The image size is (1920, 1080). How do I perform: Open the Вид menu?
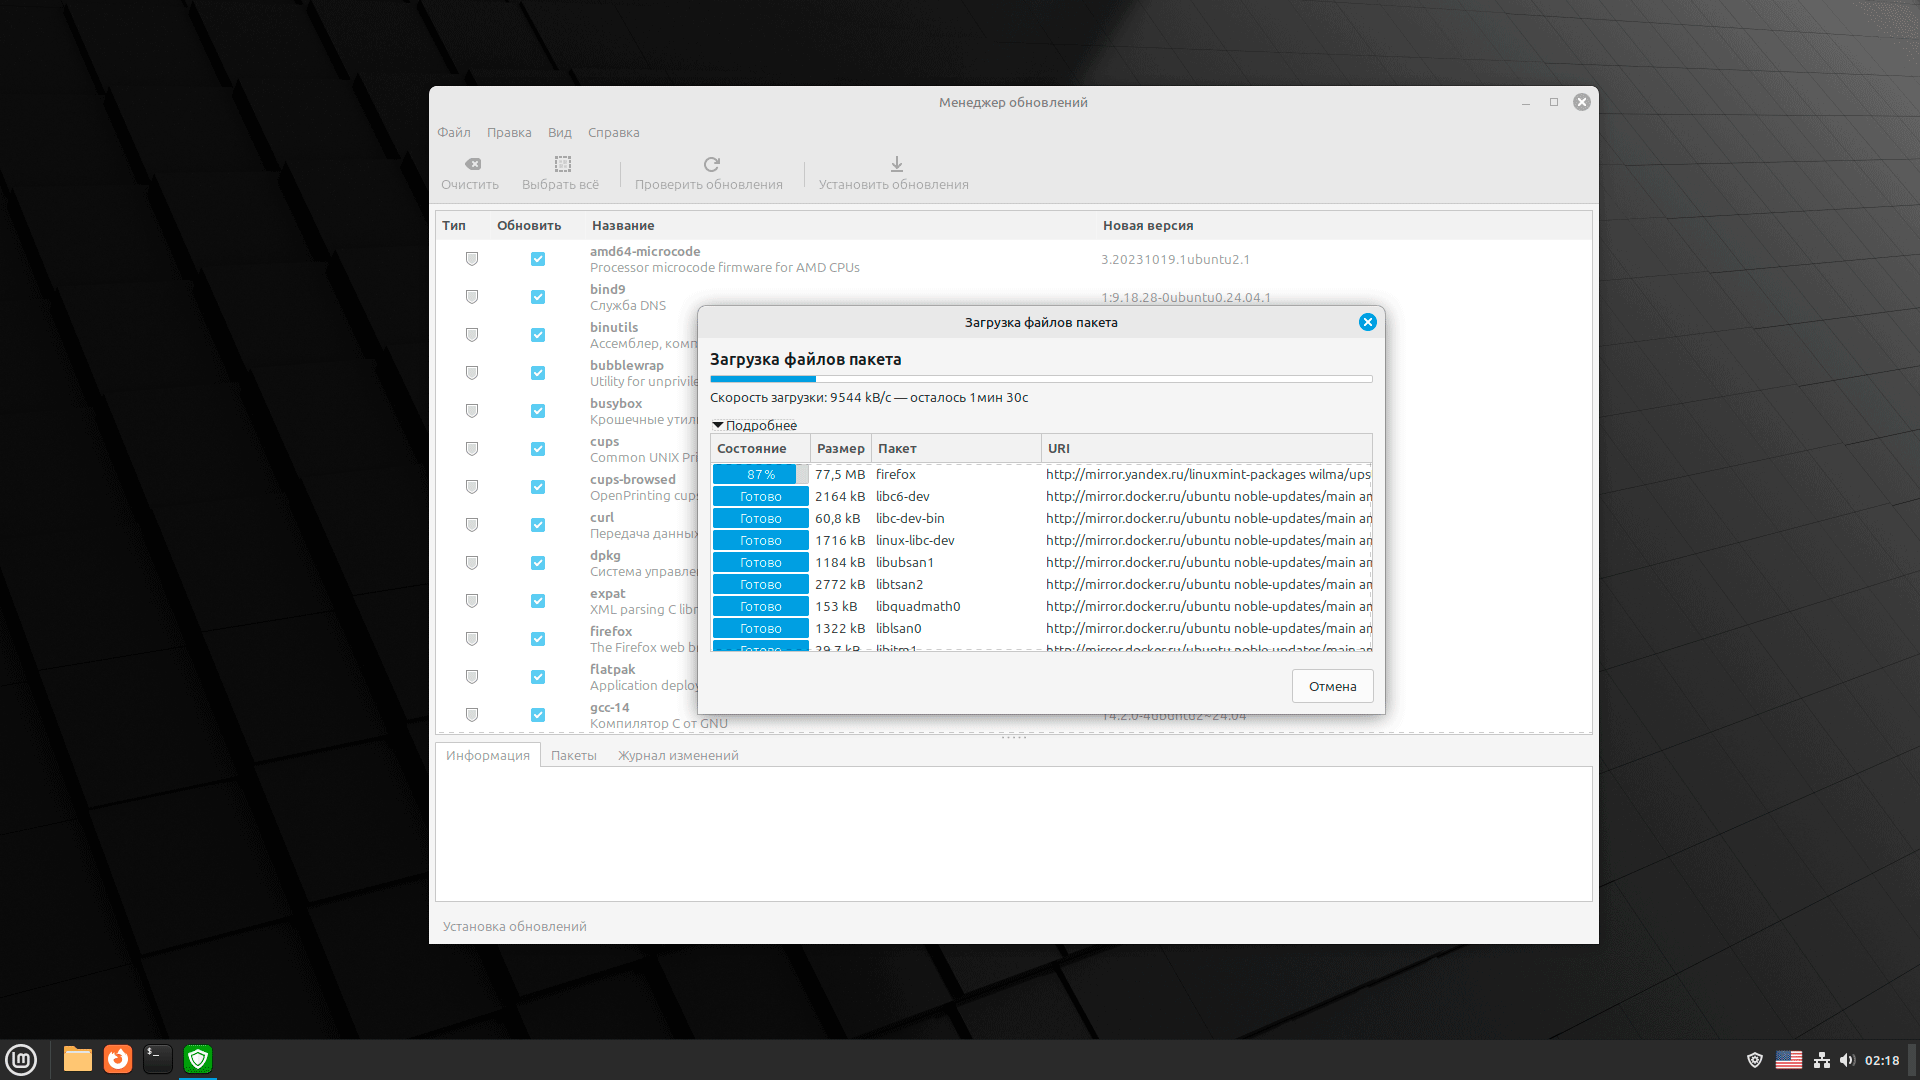(x=559, y=133)
